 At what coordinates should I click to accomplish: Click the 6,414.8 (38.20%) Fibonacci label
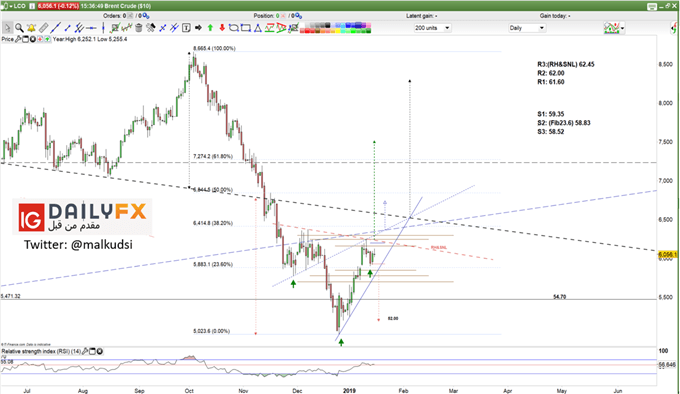coord(213,223)
